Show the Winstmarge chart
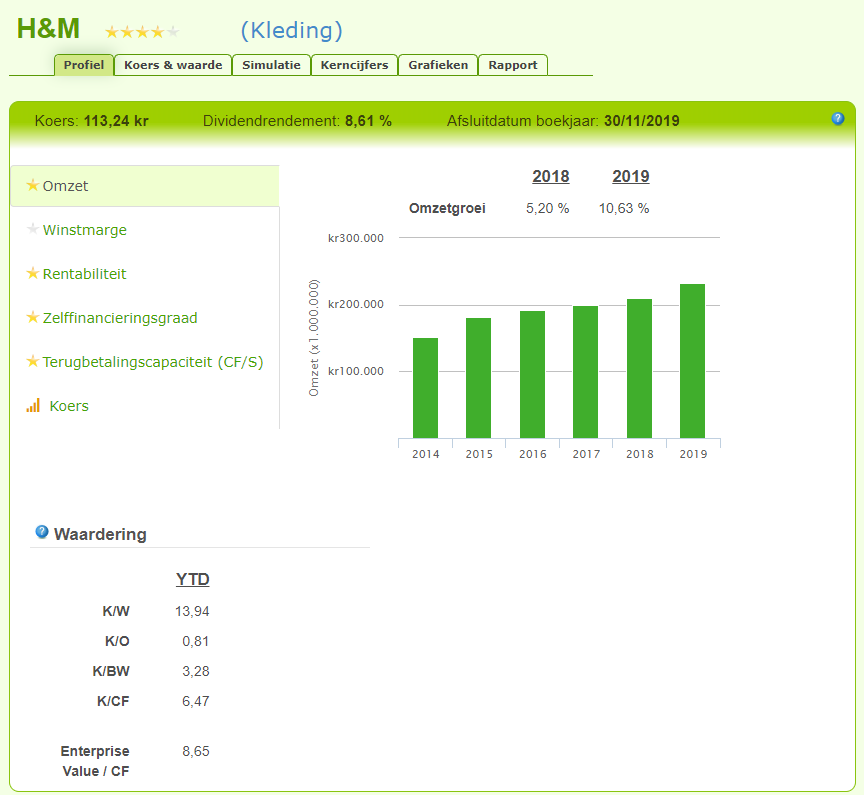 [x=85, y=230]
